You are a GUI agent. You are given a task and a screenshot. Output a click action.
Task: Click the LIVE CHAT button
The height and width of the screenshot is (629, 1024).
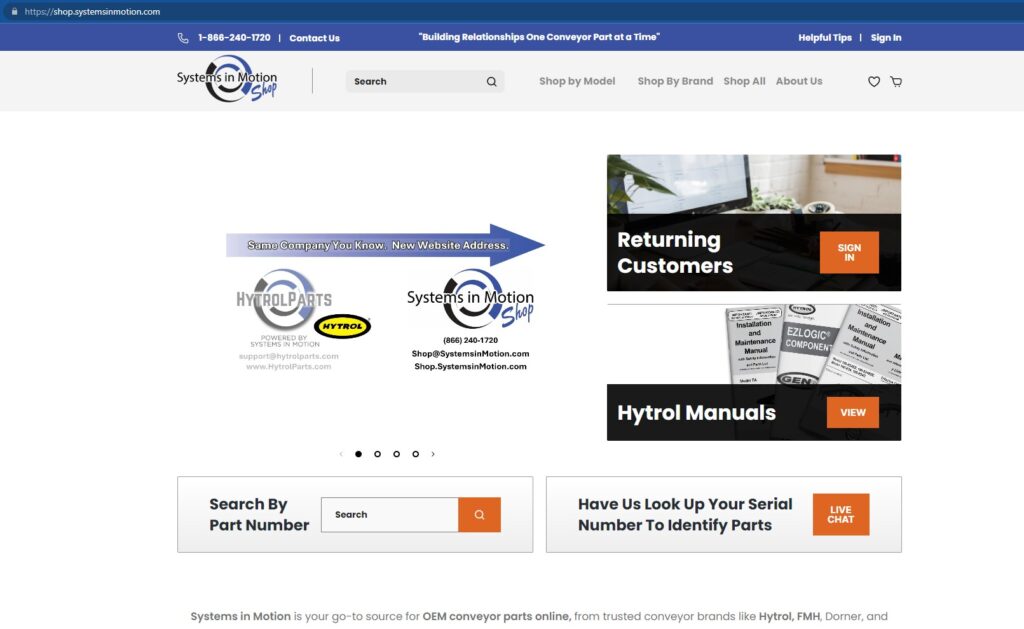point(841,515)
